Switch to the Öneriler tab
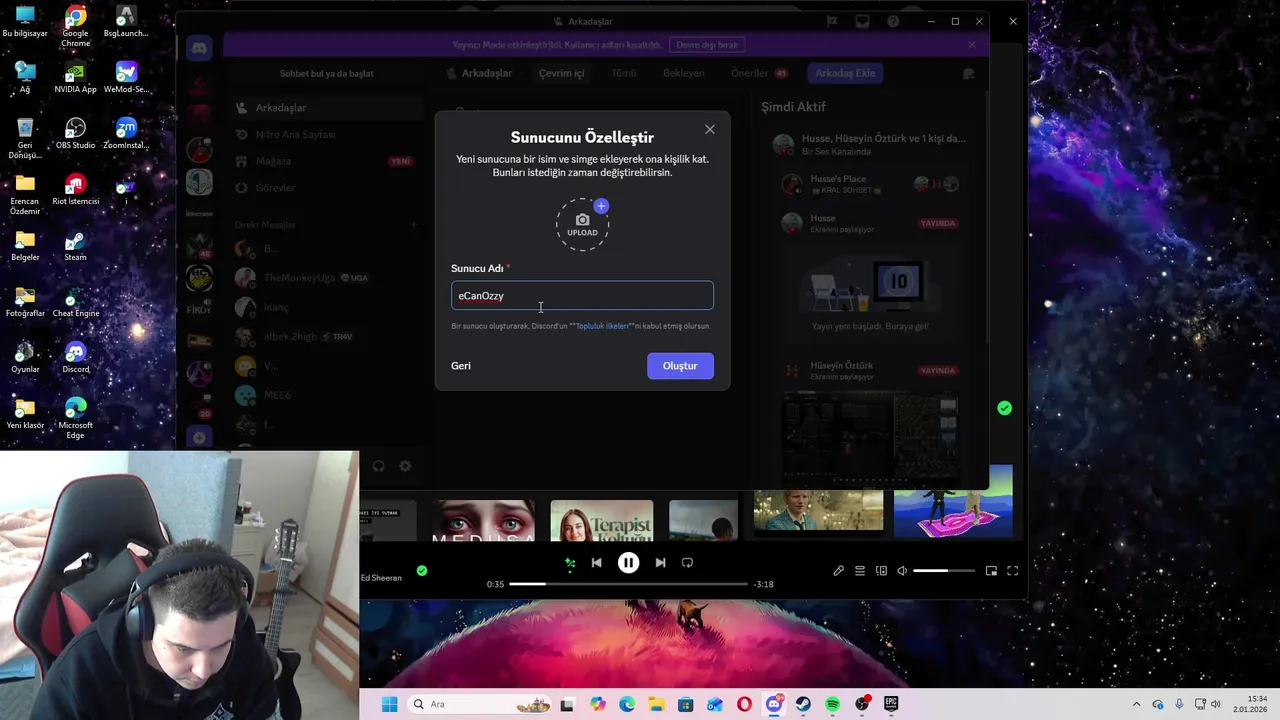This screenshot has width=1280, height=720. (758, 73)
